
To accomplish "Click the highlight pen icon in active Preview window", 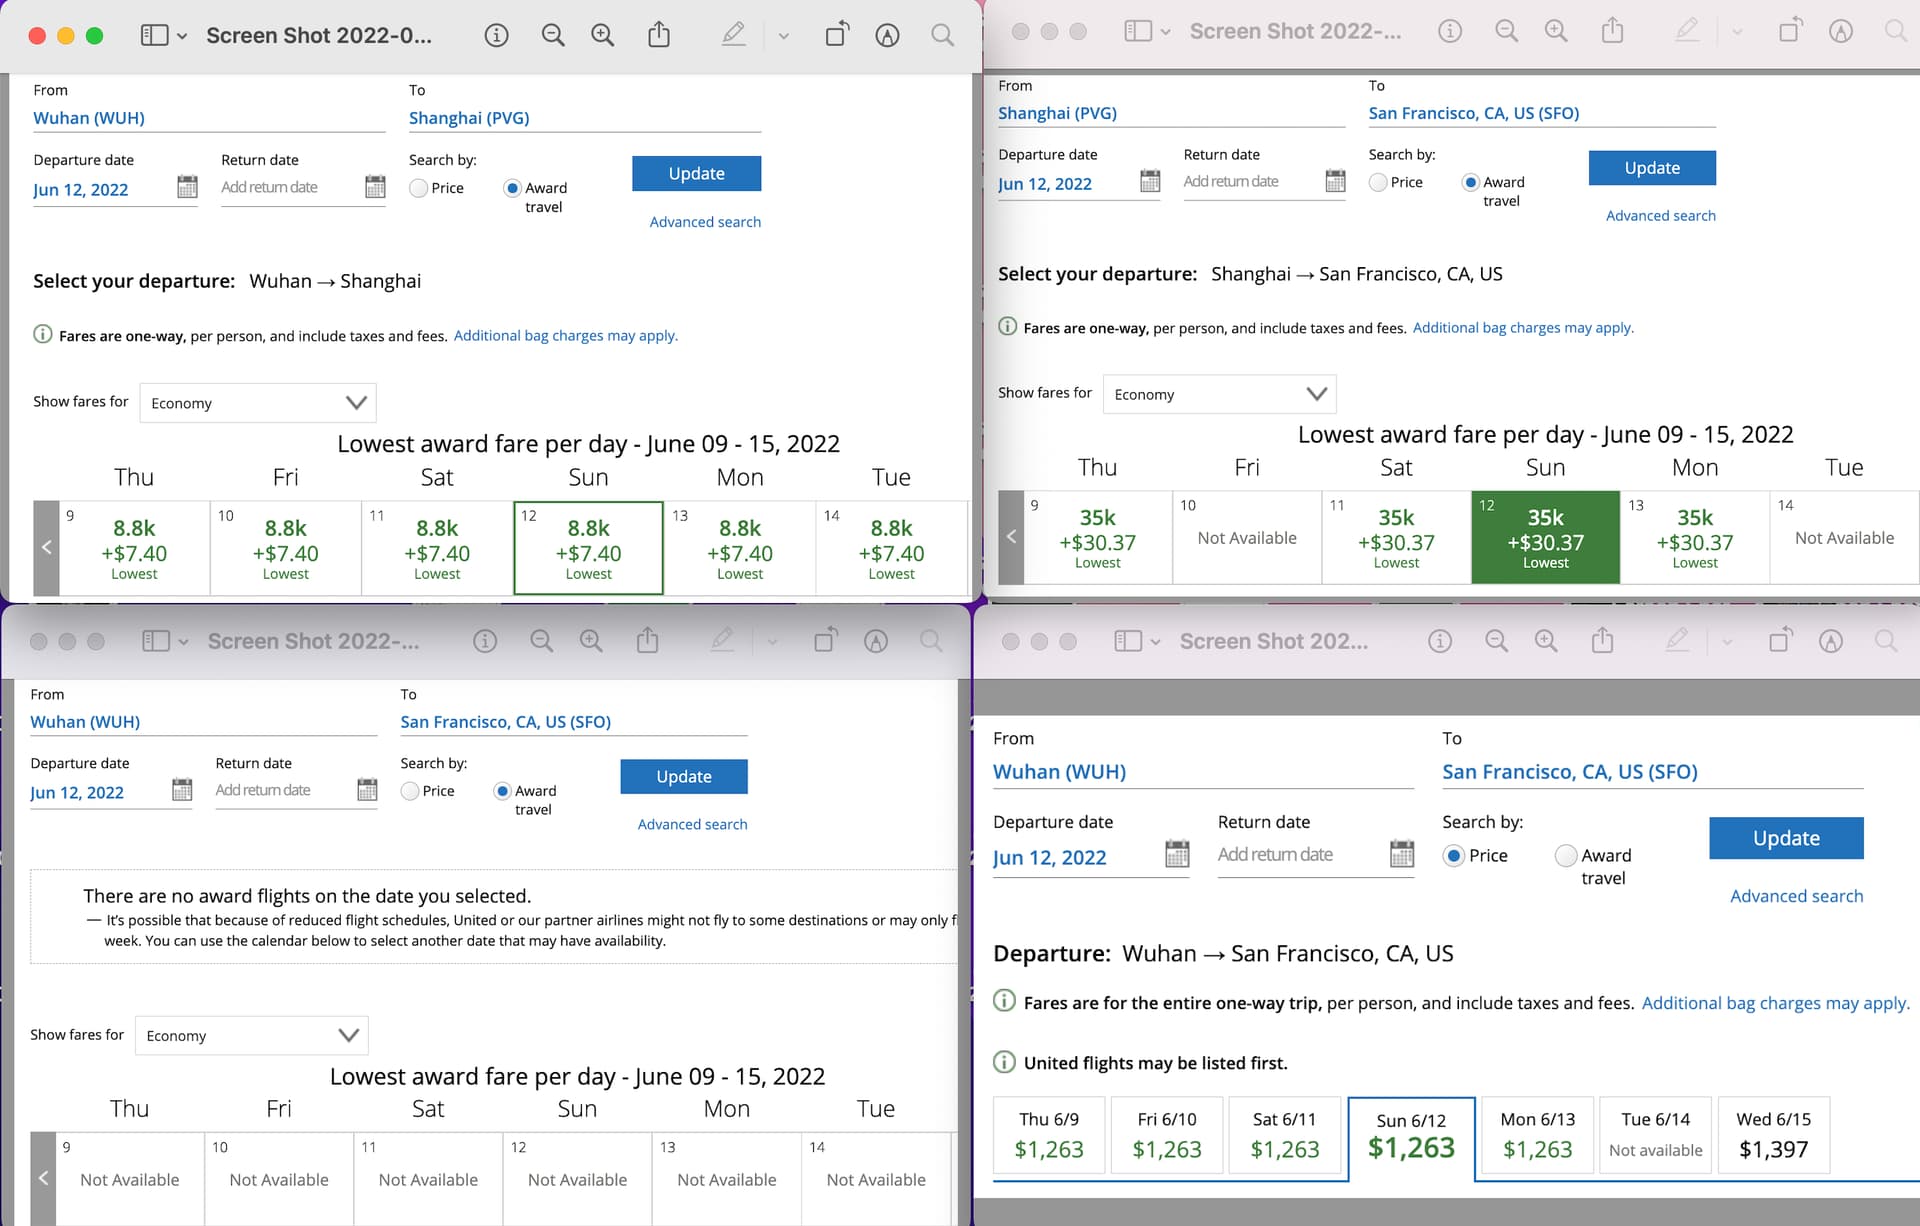I will click(x=734, y=35).
